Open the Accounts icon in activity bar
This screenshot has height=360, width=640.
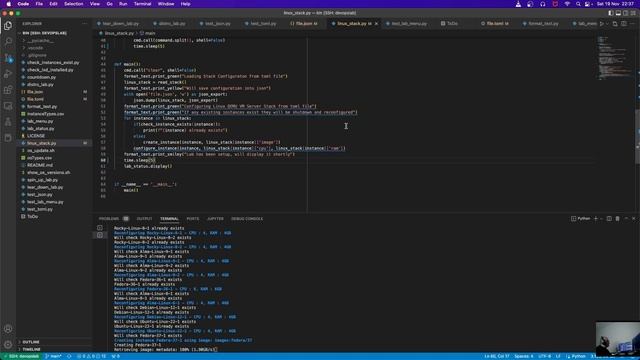[x=8, y=329]
